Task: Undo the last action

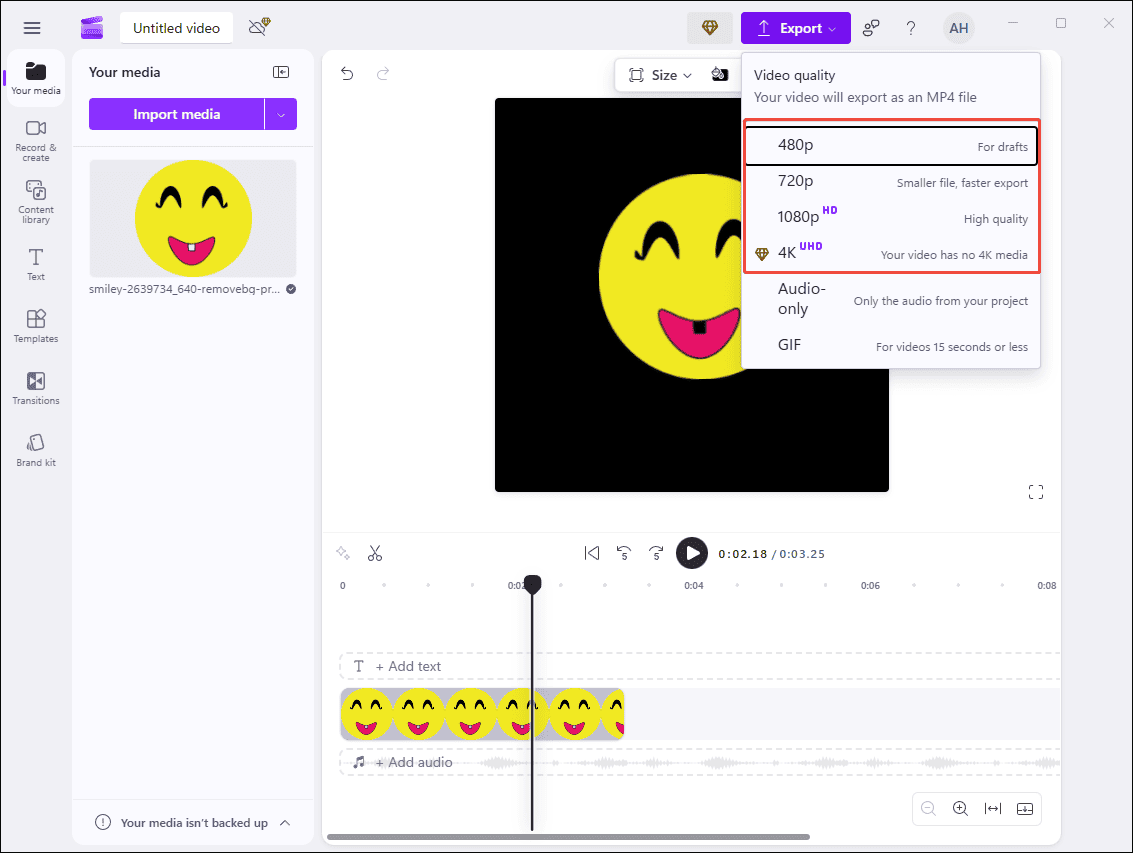Action: point(347,74)
